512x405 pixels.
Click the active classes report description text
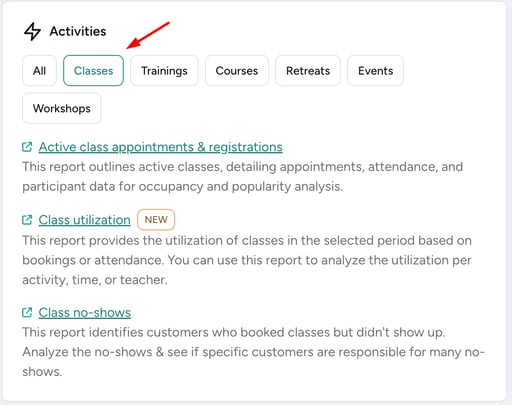[242, 176]
